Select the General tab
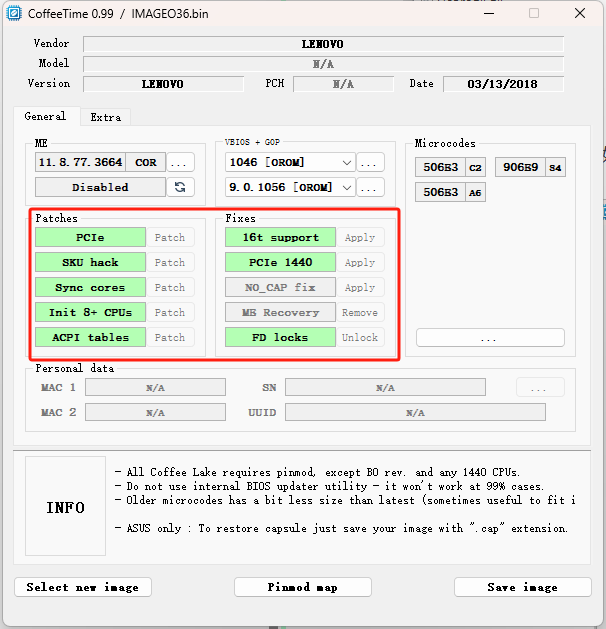This screenshot has width=606, height=629. pyautogui.click(x=45, y=116)
